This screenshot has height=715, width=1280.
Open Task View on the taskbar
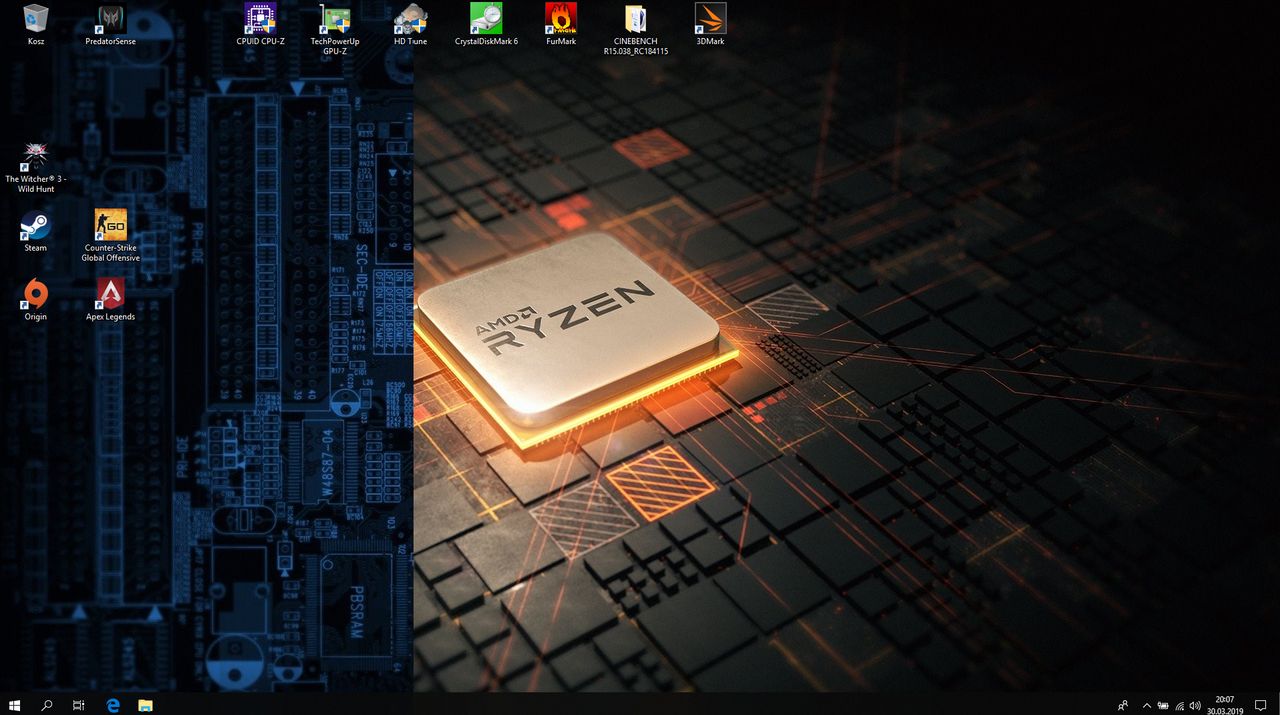click(x=79, y=705)
